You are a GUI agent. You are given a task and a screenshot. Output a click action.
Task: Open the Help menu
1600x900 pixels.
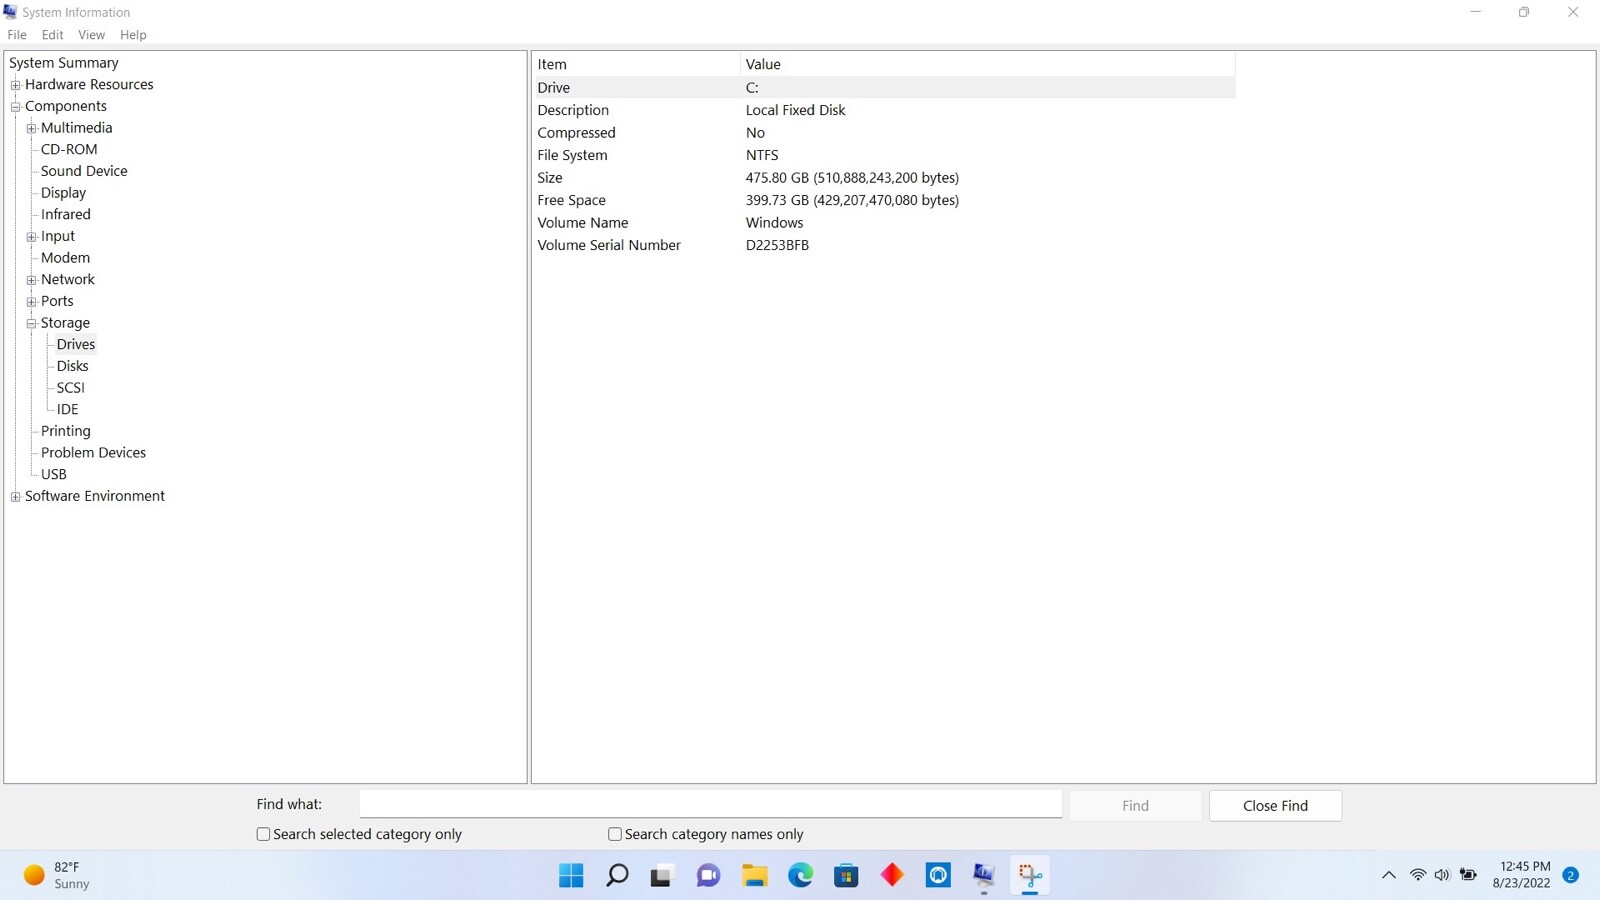[x=133, y=35]
